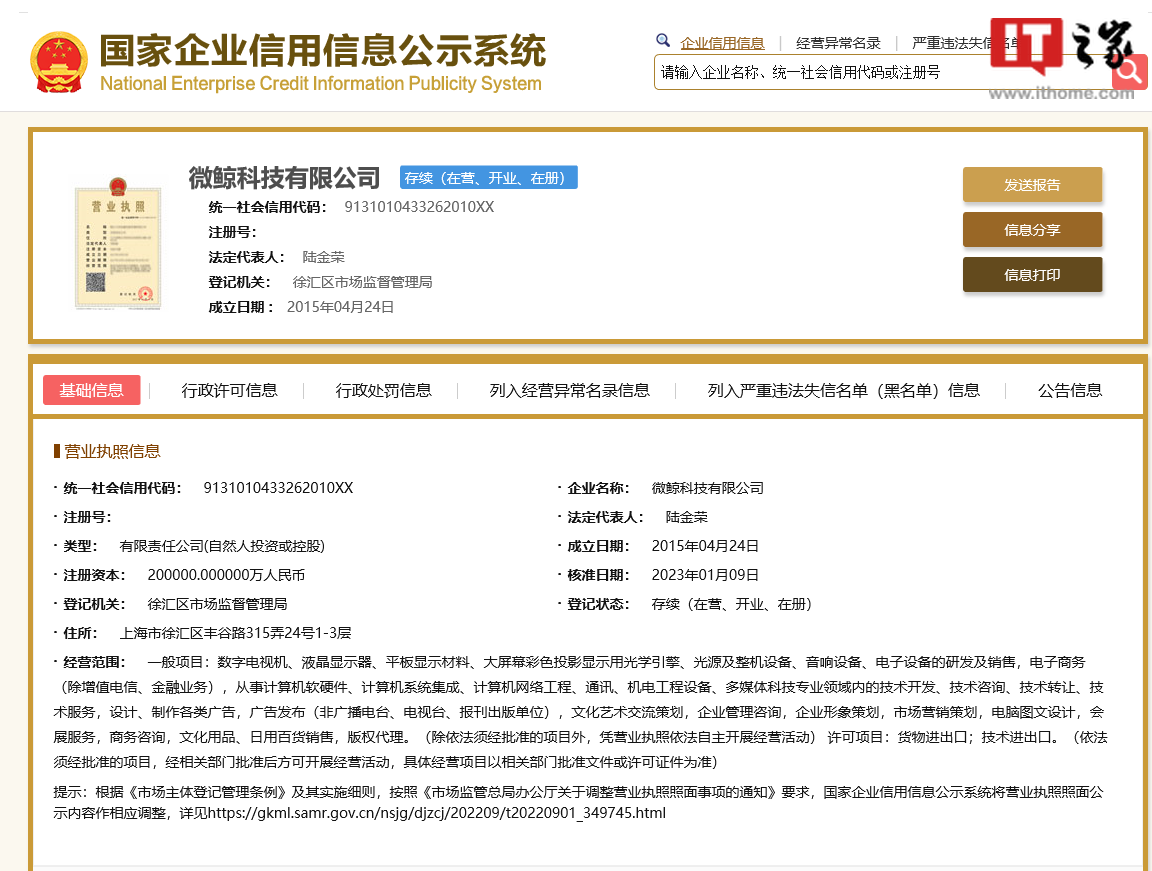Click the approval date 2023年01月09日
1152x871 pixels.
click(705, 575)
